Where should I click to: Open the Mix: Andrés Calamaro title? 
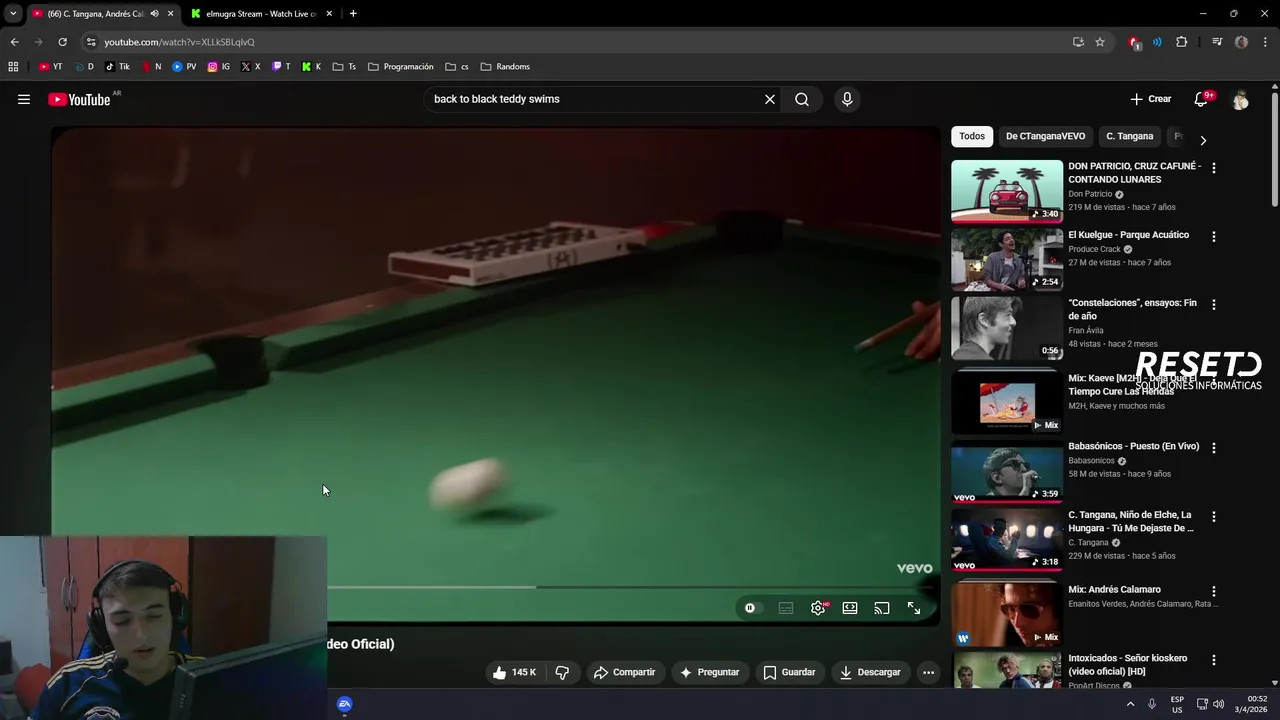(x=1114, y=590)
